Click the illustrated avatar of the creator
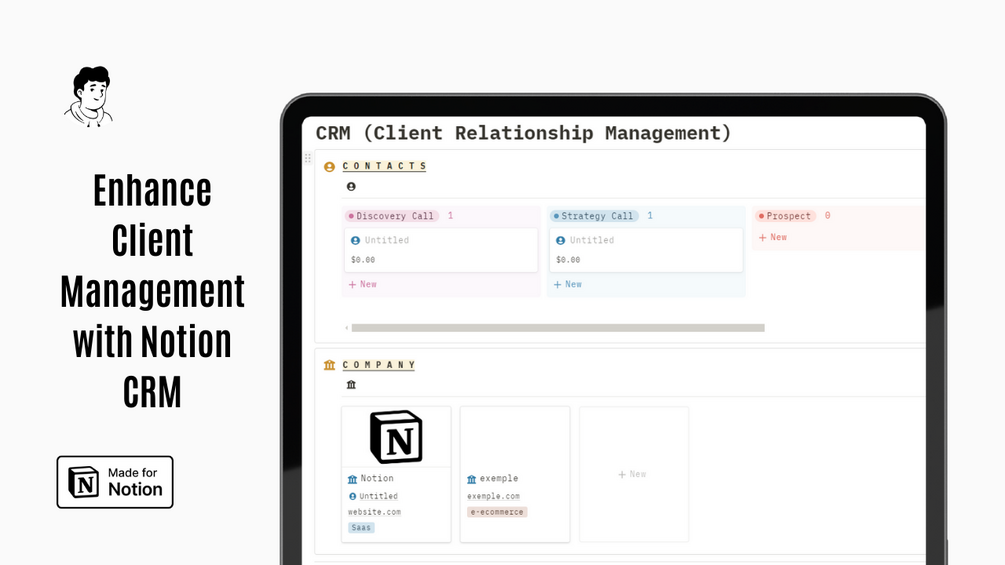Screen dimensions: 1005x565 (x=90, y=97)
